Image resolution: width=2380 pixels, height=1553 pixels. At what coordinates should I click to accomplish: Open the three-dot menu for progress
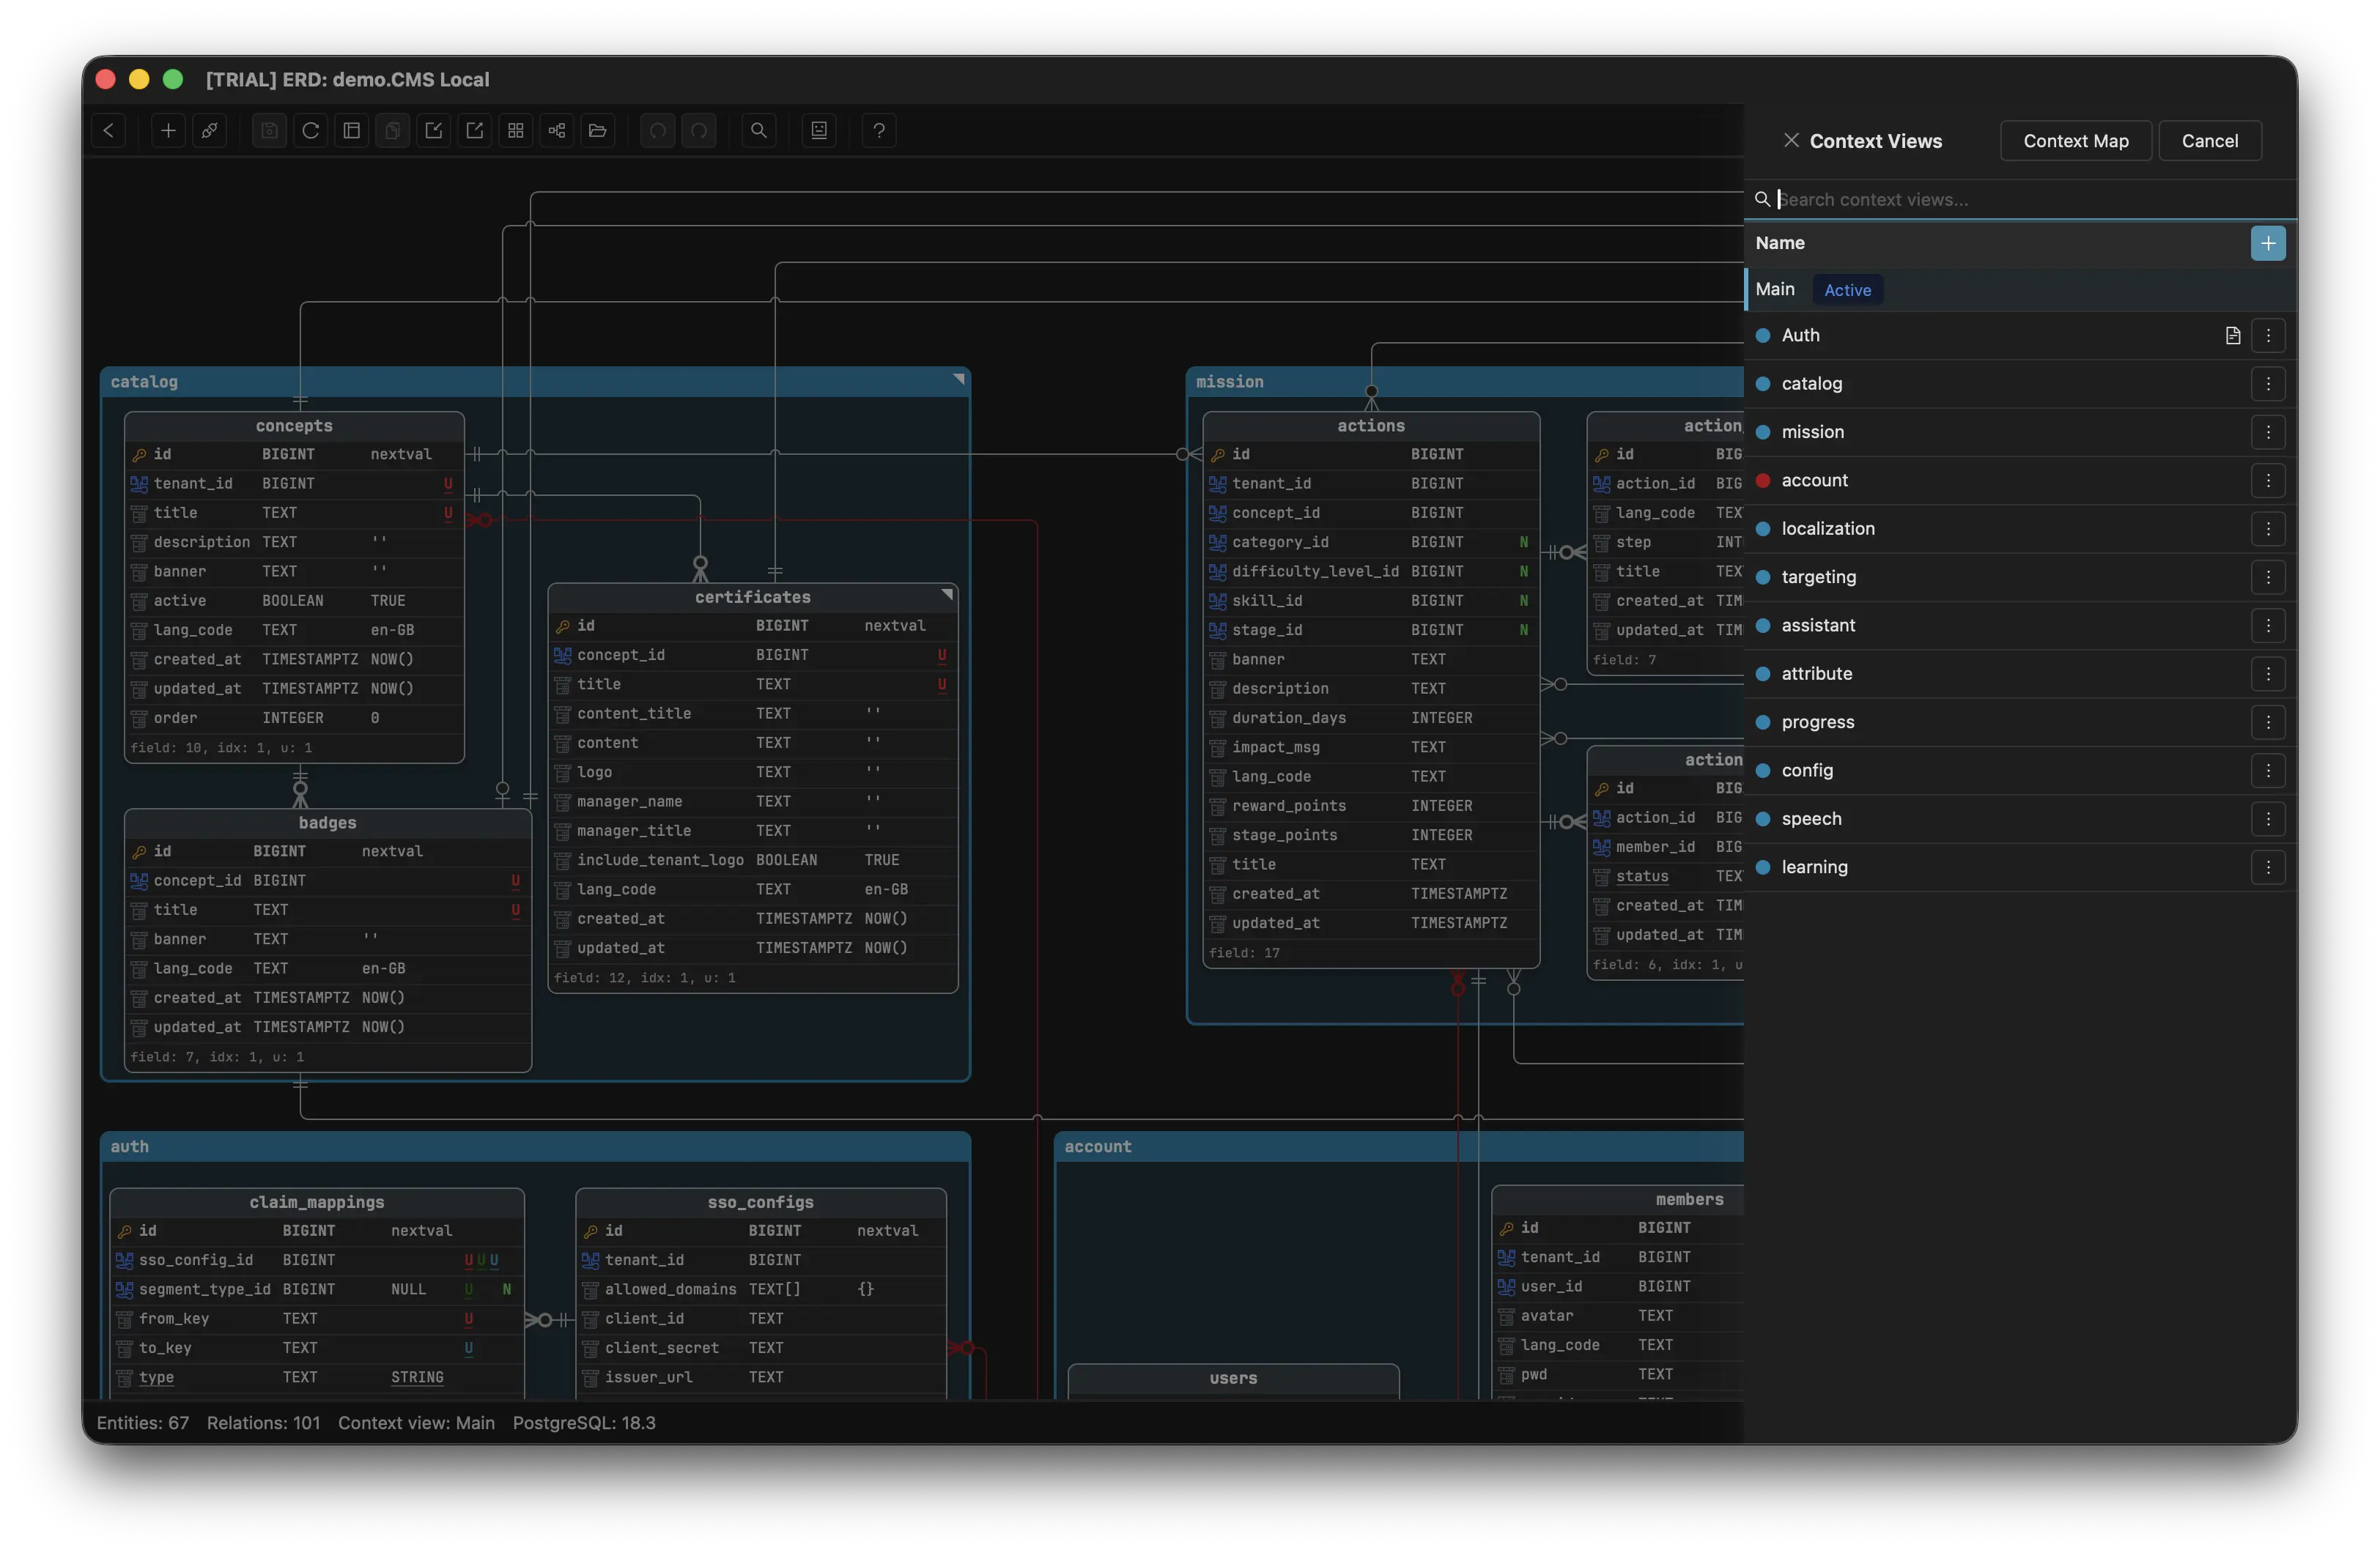(x=2267, y=722)
